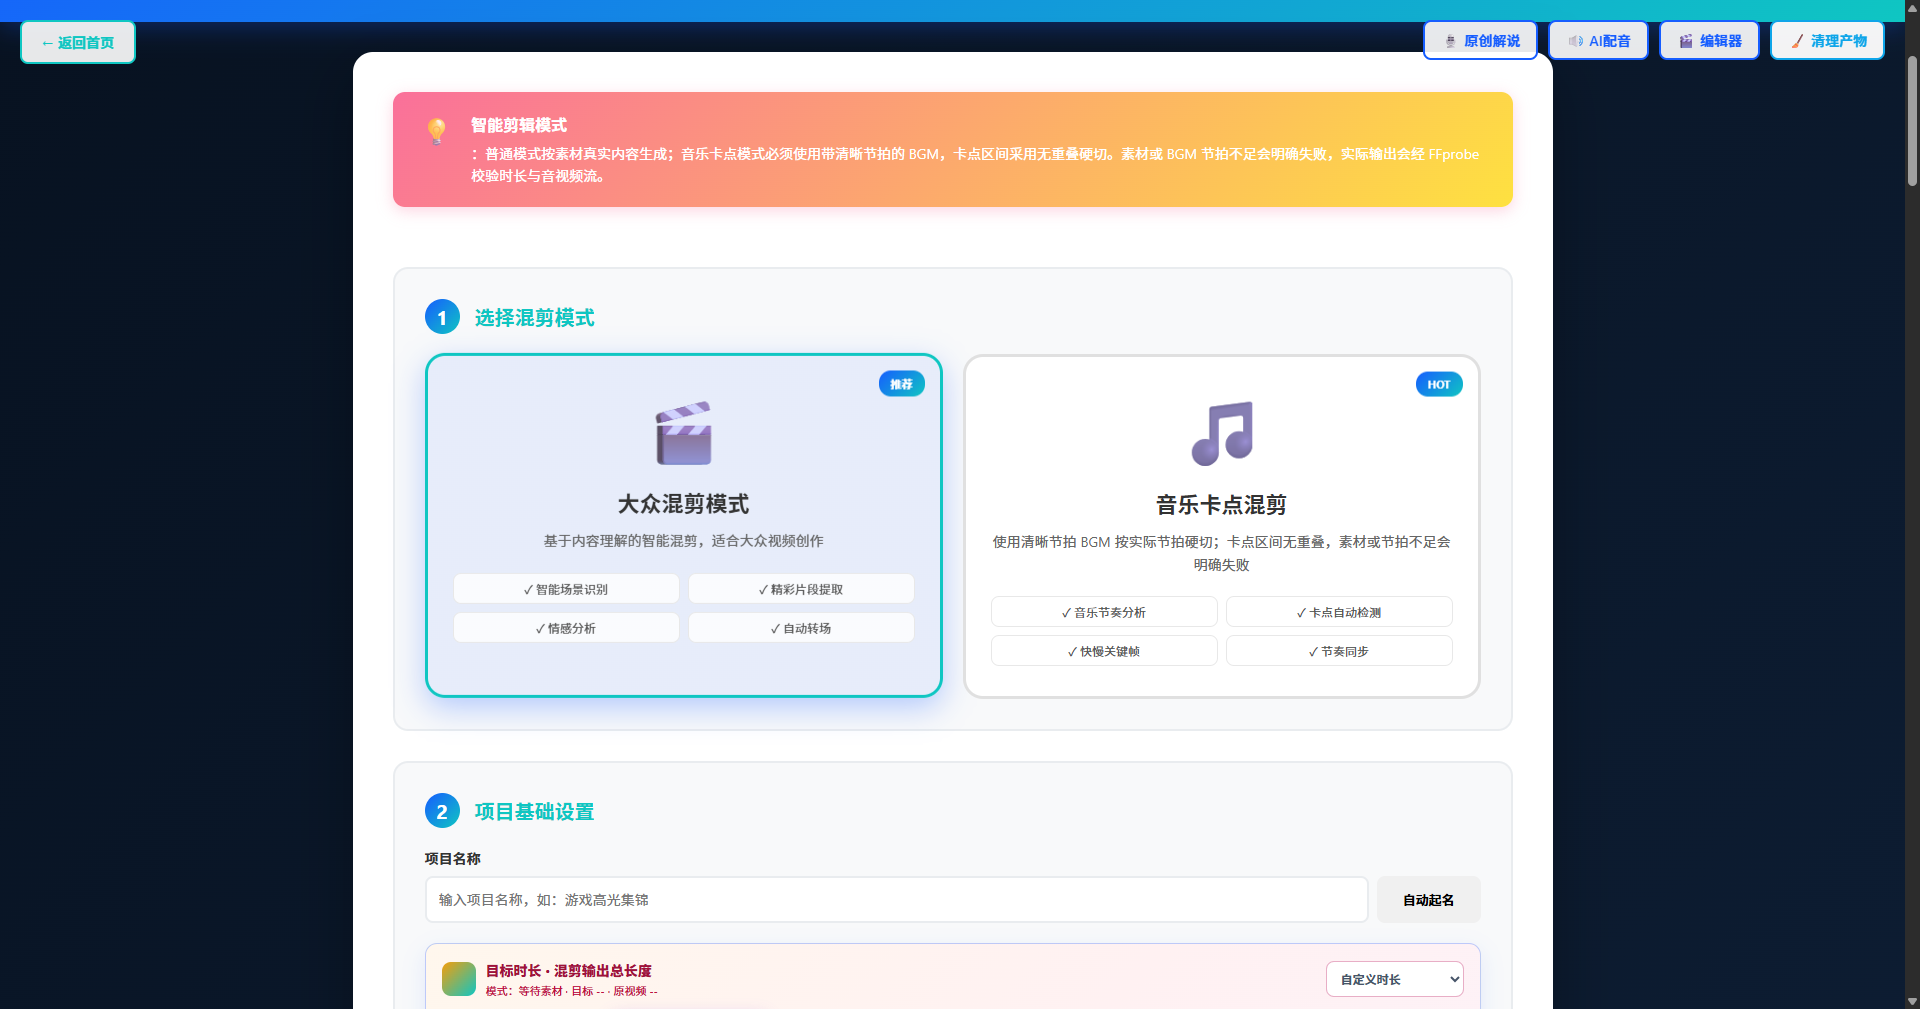1920x1009 pixels.
Task: Click the scrollbar down arrow
Action: pyautogui.click(x=1912, y=1000)
